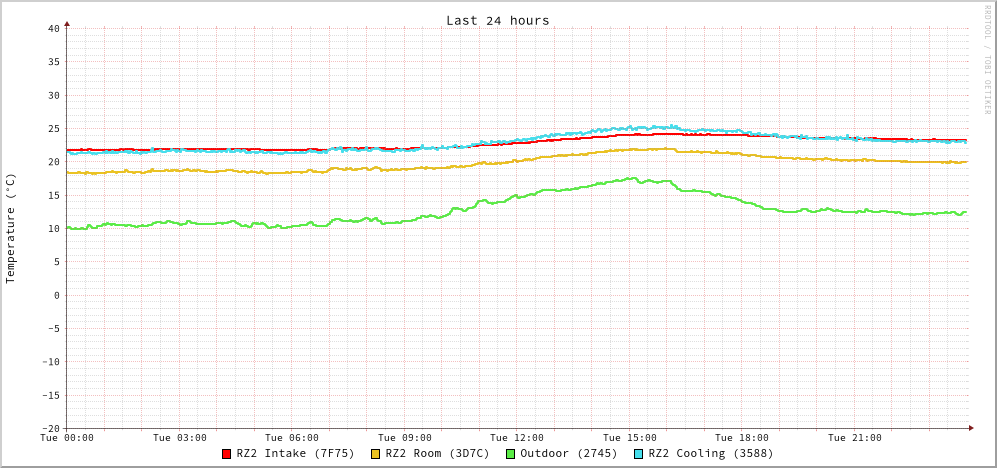This screenshot has width=997, height=468.
Task: Click the Tue 06:00 time axis label
Action: click(x=292, y=438)
